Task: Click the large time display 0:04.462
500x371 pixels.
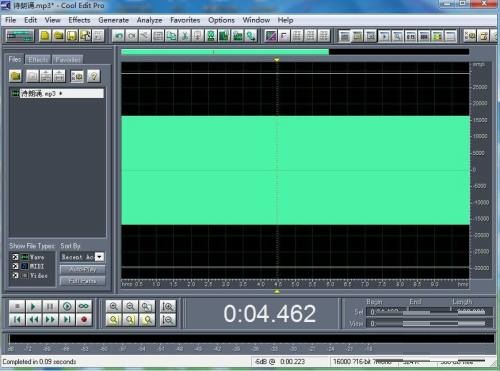Action: pyautogui.click(x=269, y=314)
